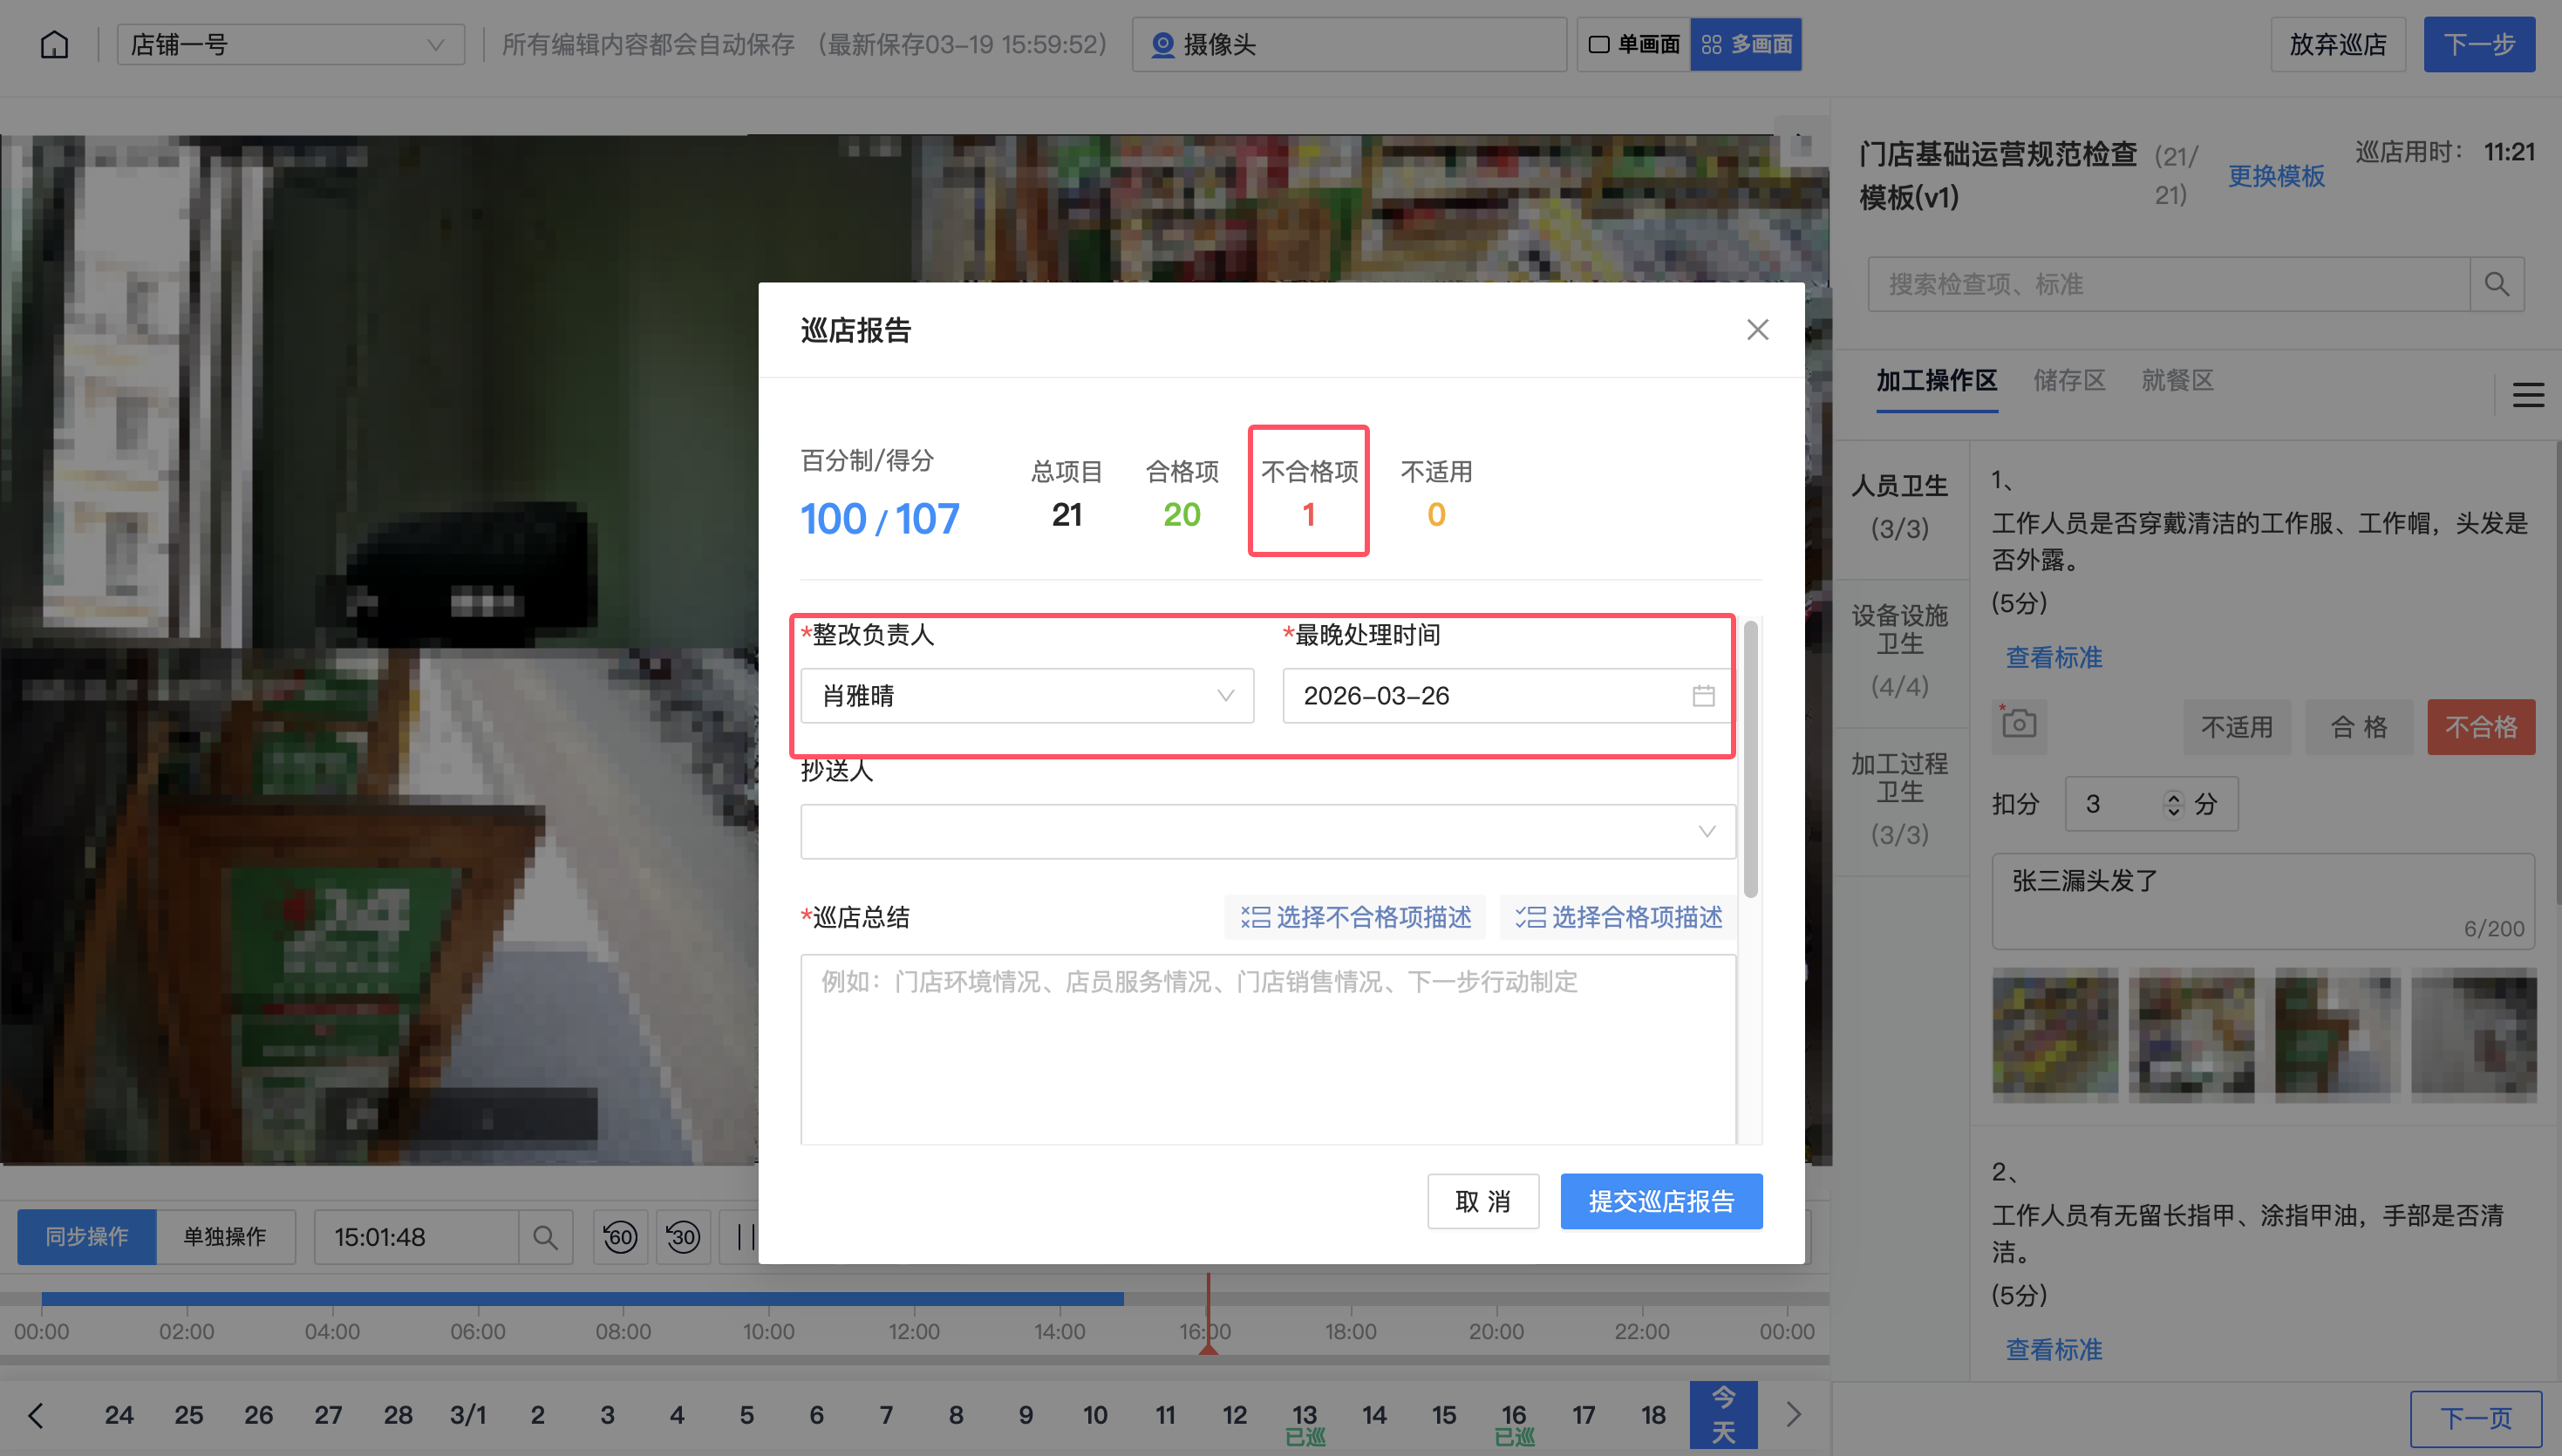Open the 店铺一号 store selector
Viewport: 2562px width, 1456px height.
tap(290, 45)
